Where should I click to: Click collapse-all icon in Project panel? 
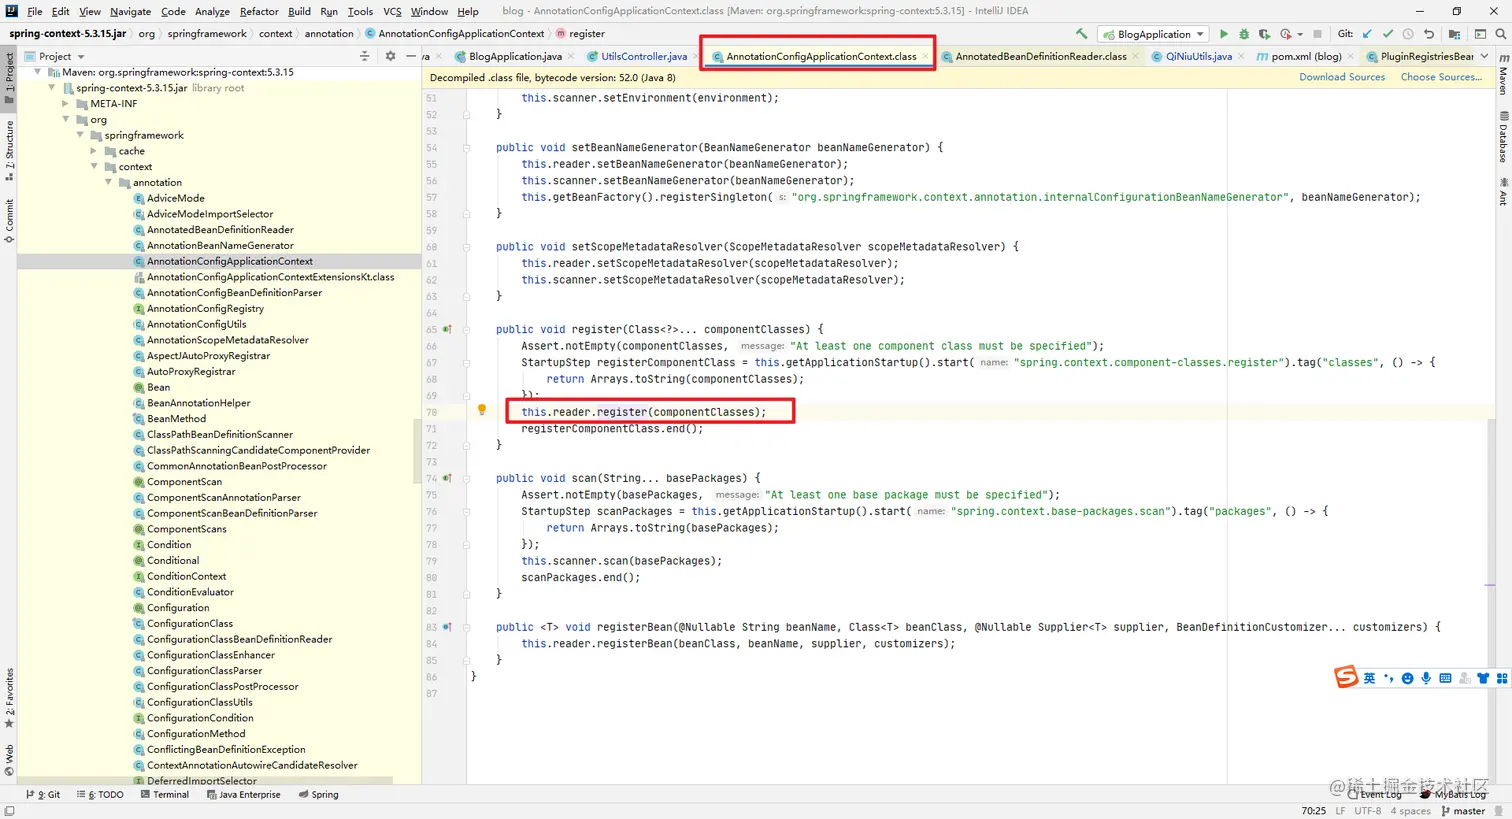pos(364,56)
